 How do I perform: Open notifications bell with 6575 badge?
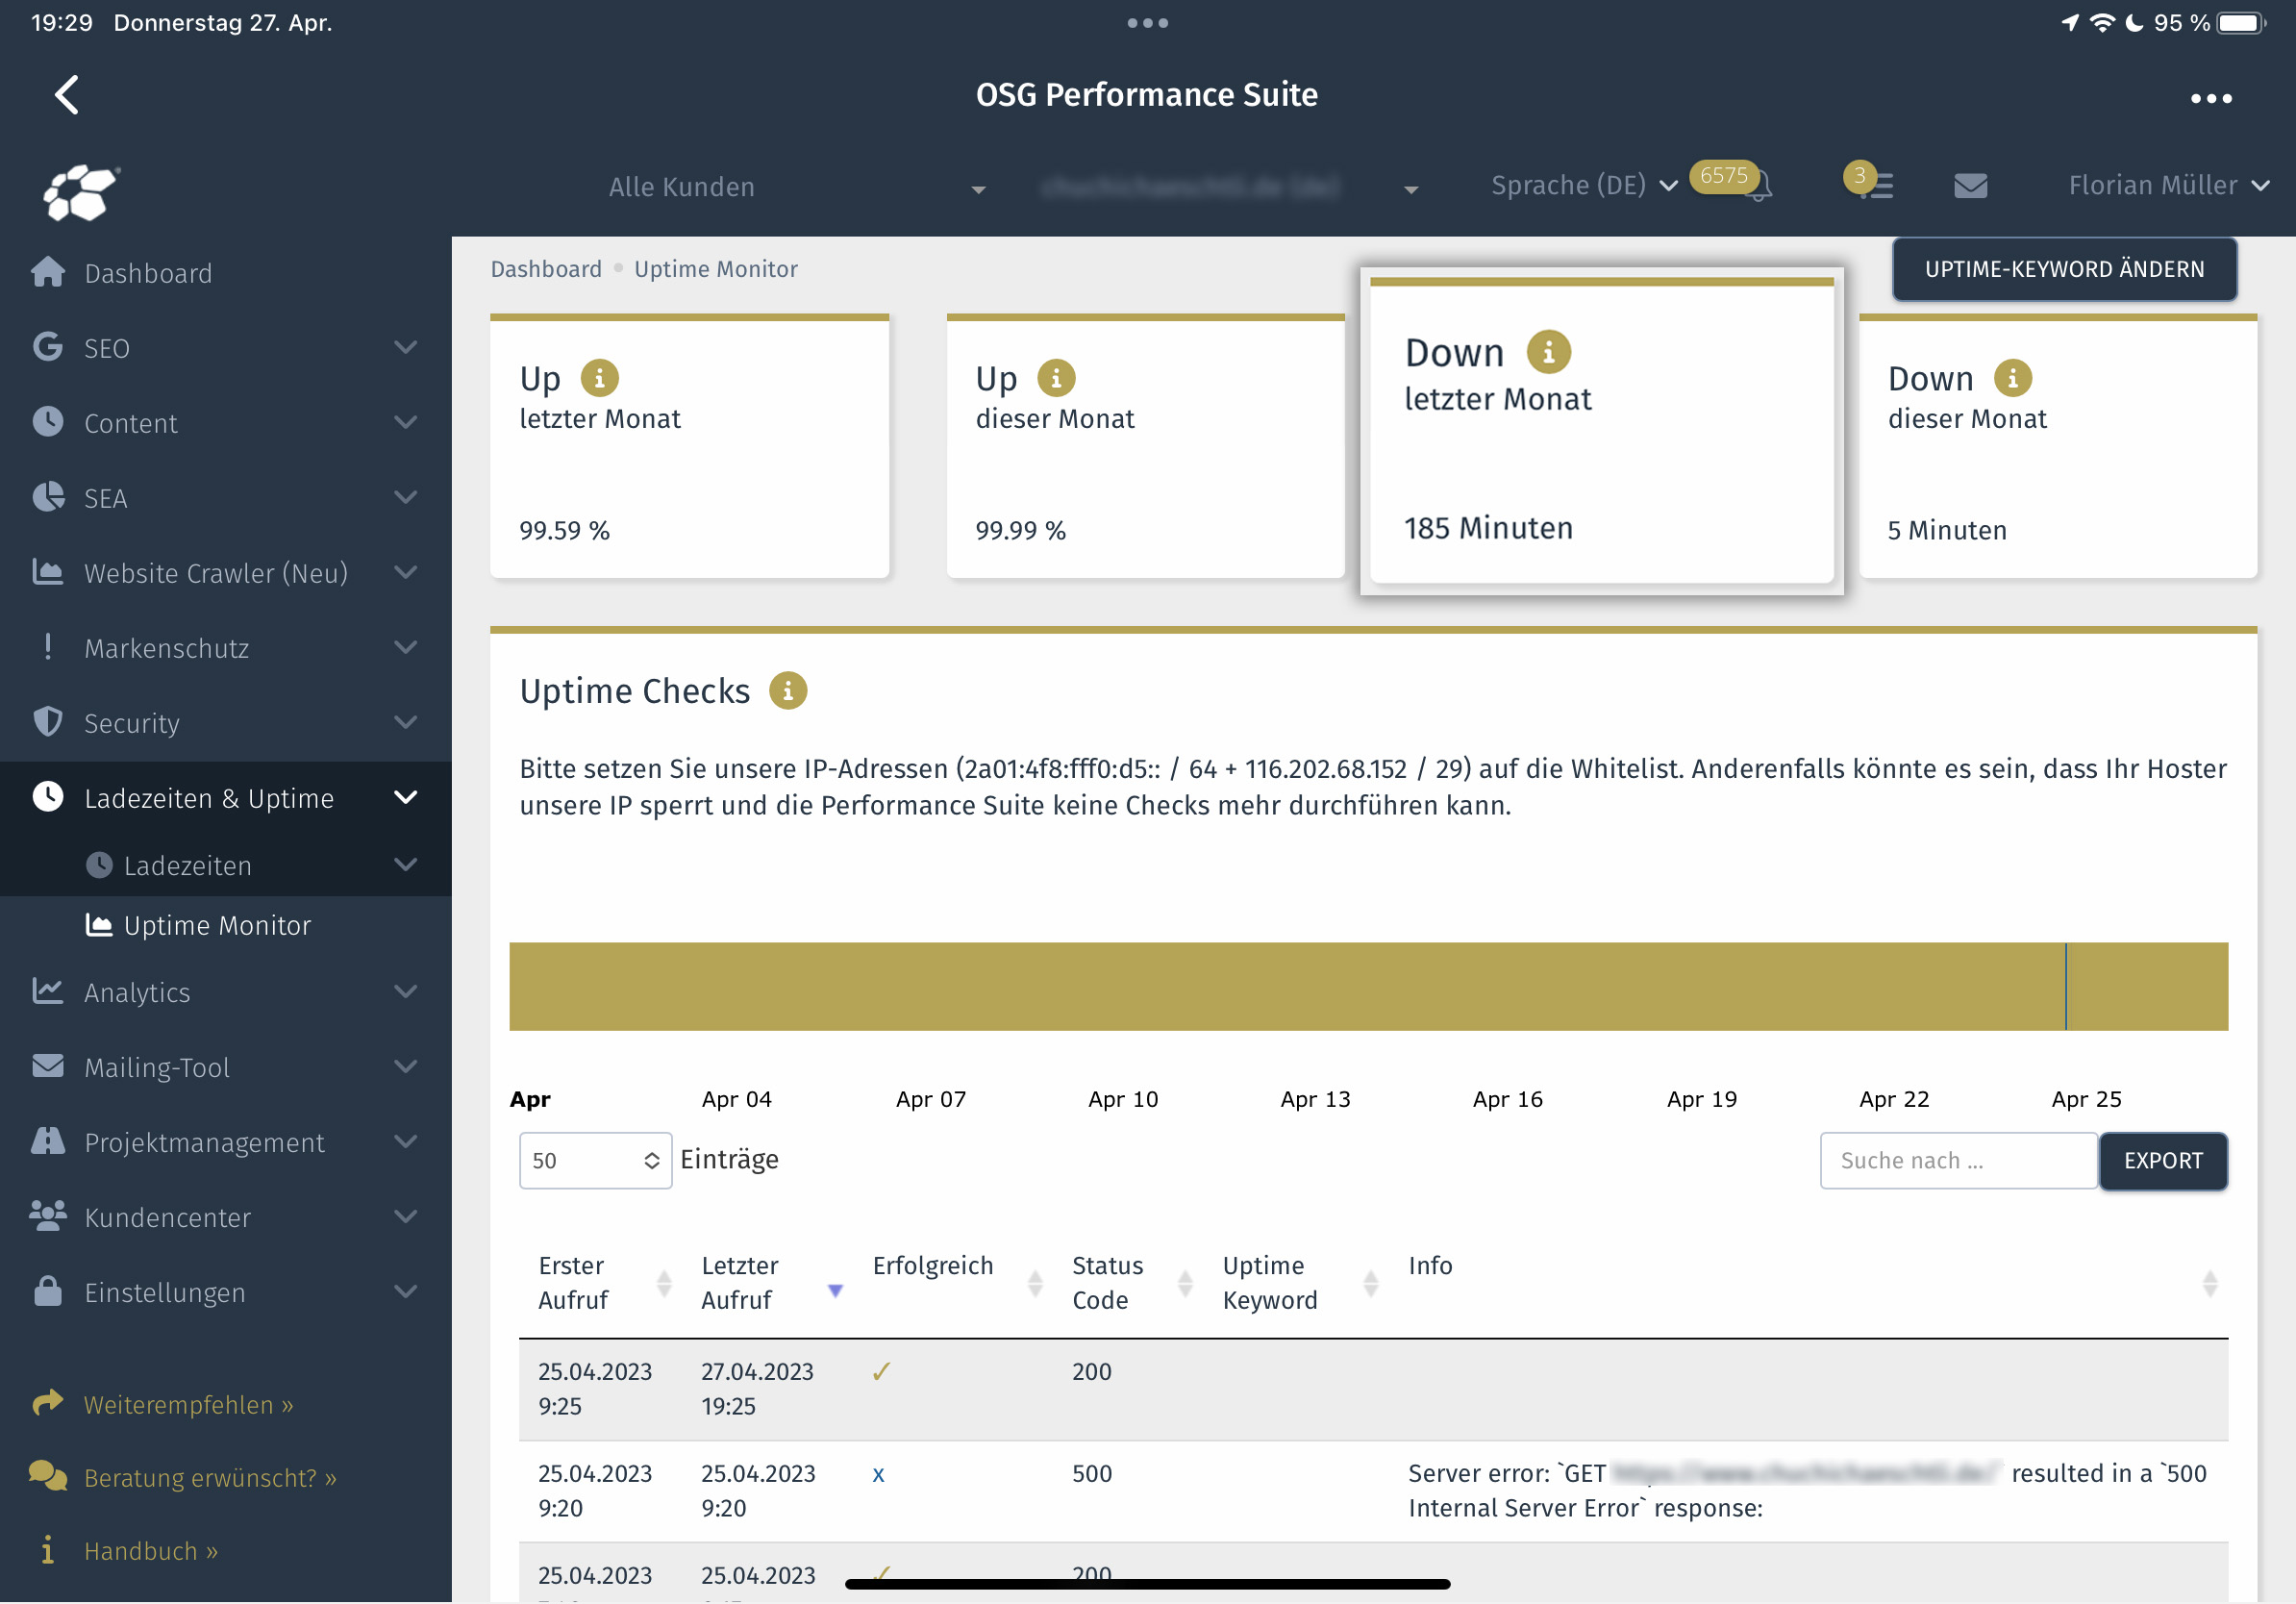tap(1759, 186)
